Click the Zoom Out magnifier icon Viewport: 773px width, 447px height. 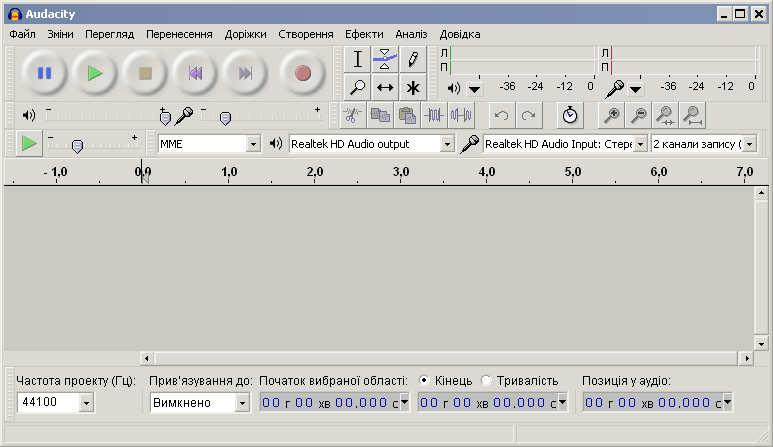pyautogui.click(x=639, y=115)
